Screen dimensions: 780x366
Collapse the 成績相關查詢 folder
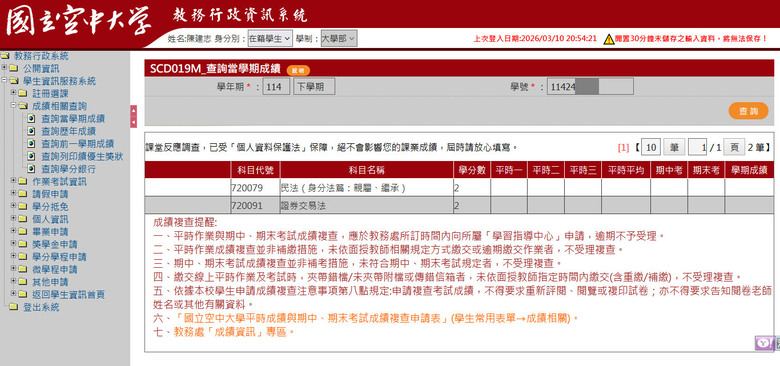point(13,106)
